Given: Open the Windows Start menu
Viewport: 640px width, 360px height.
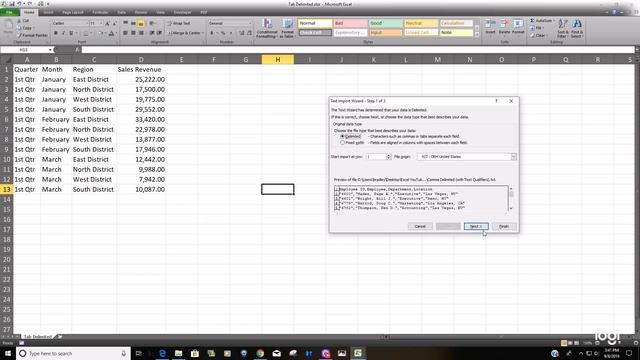Looking at the screenshot, I should (x=8, y=353).
